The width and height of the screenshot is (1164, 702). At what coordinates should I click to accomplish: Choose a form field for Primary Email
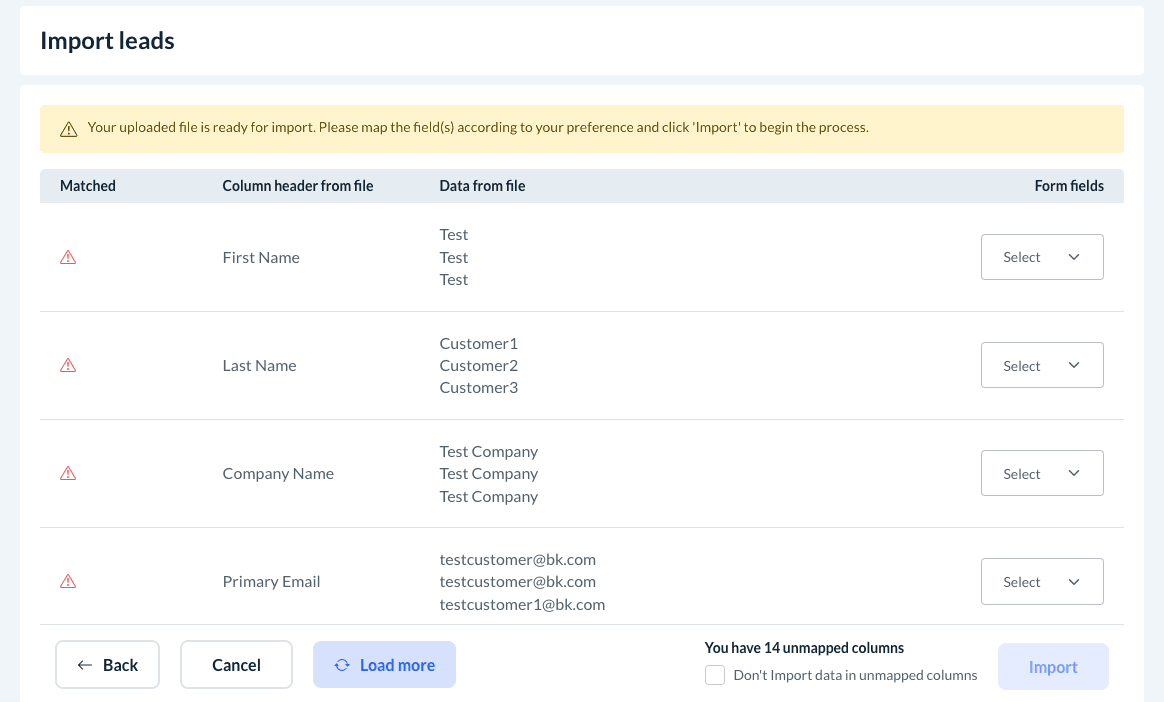coord(1042,582)
